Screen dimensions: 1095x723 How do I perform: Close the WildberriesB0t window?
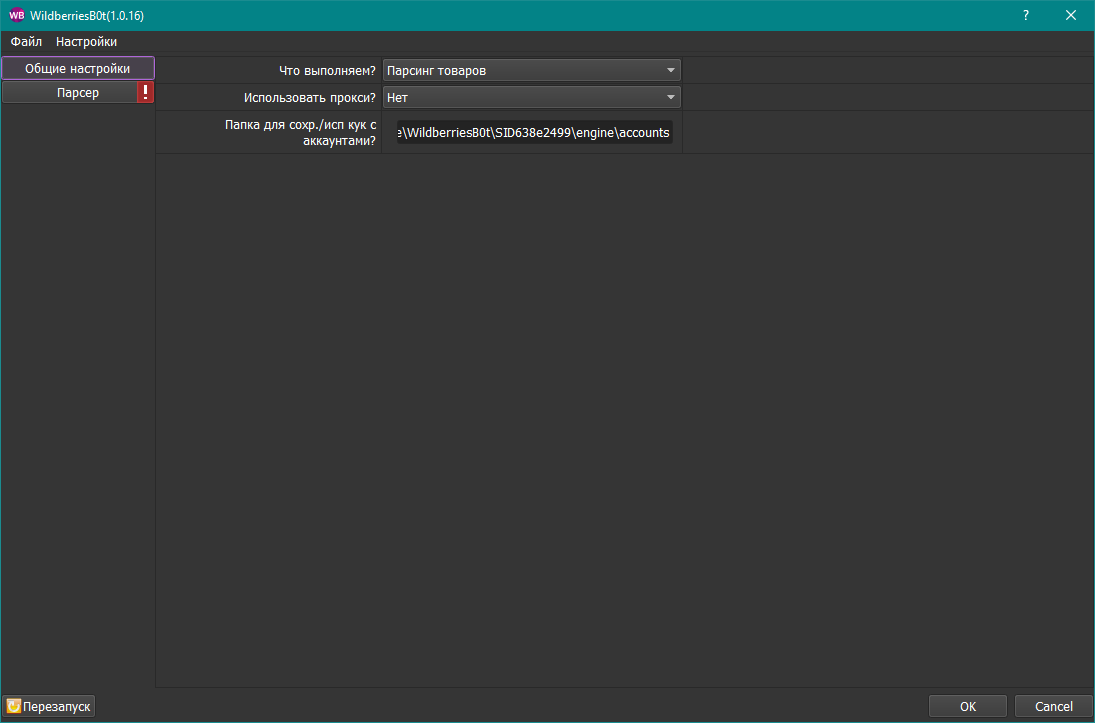(x=1071, y=15)
